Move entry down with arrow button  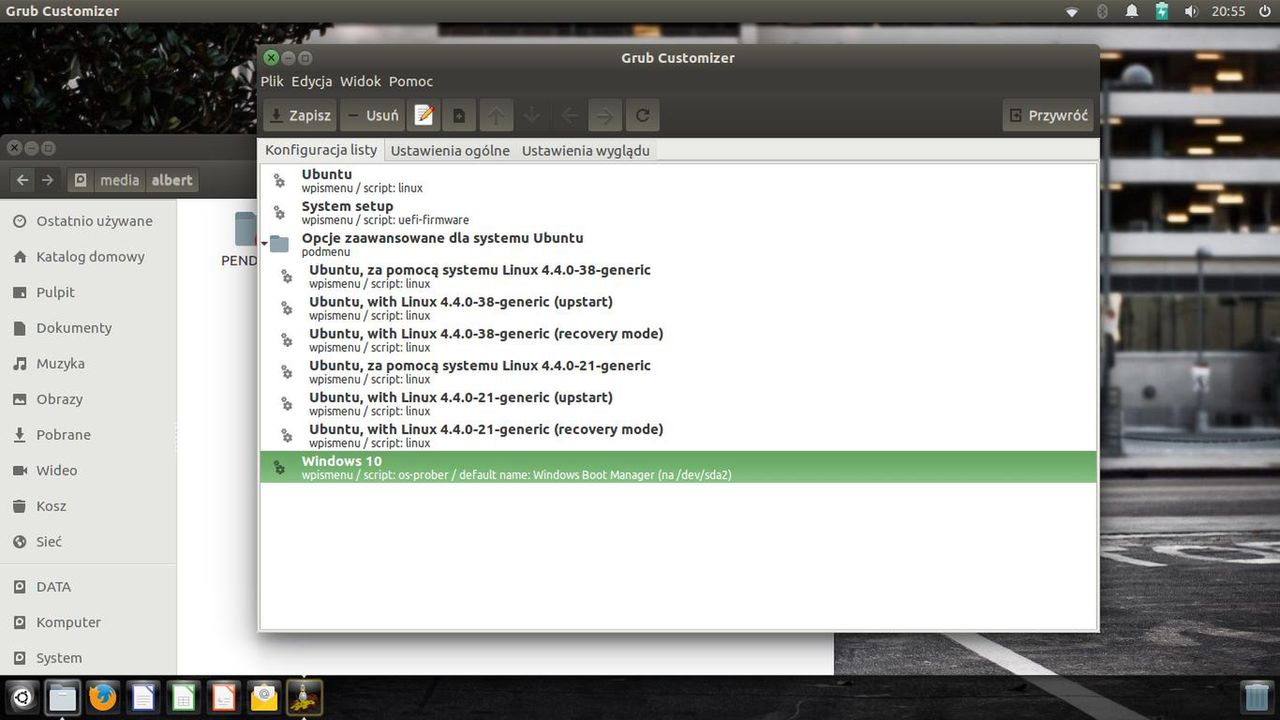click(532, 115)
